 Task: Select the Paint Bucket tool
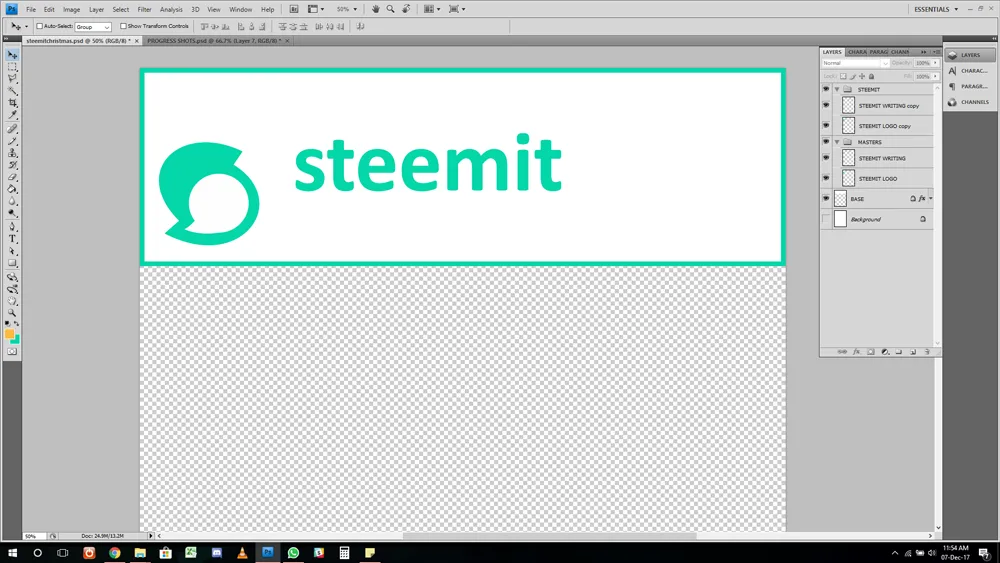(x=12, y=189)
